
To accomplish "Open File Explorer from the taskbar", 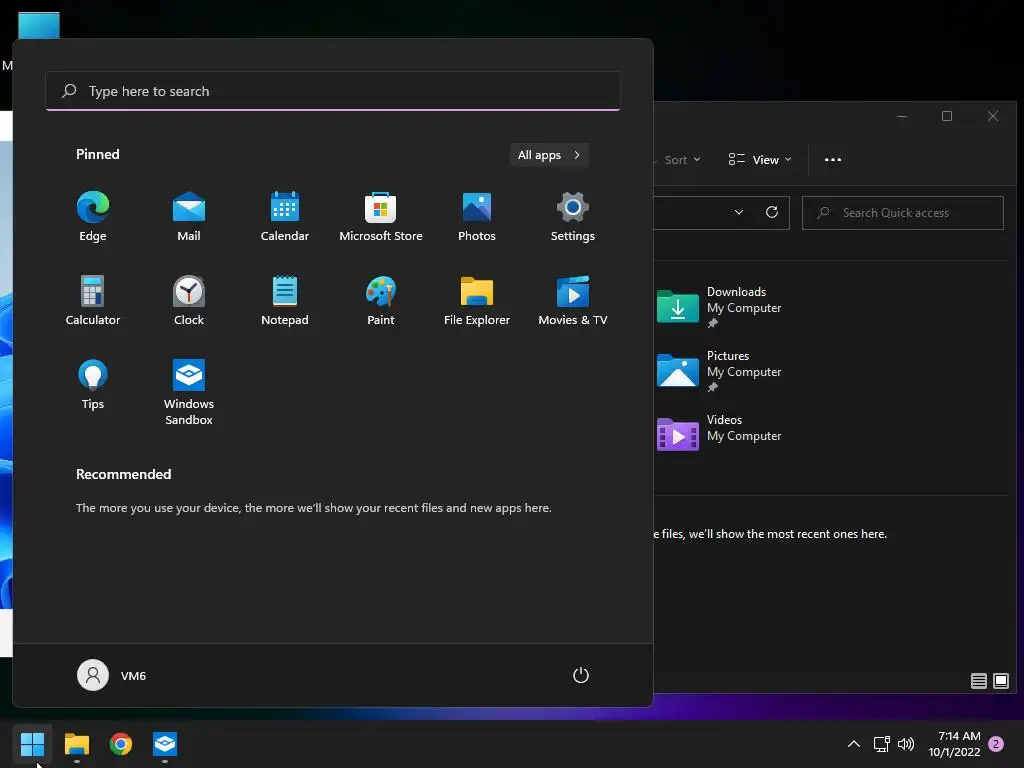I will (x=76, y=744).
